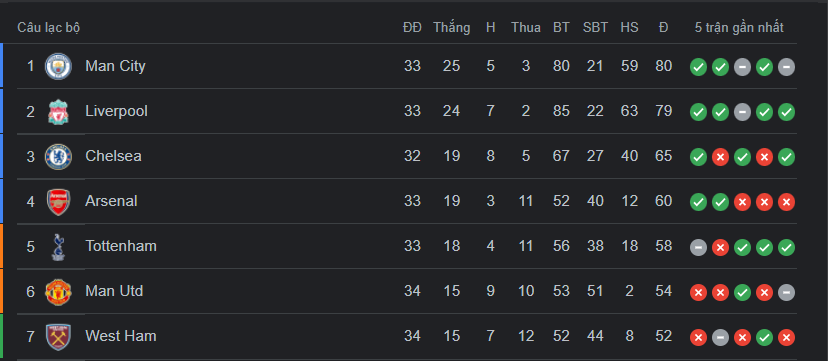Click the Câu lạc bộ column header
This screenshot has width=828, height=361.
(48, 27)
